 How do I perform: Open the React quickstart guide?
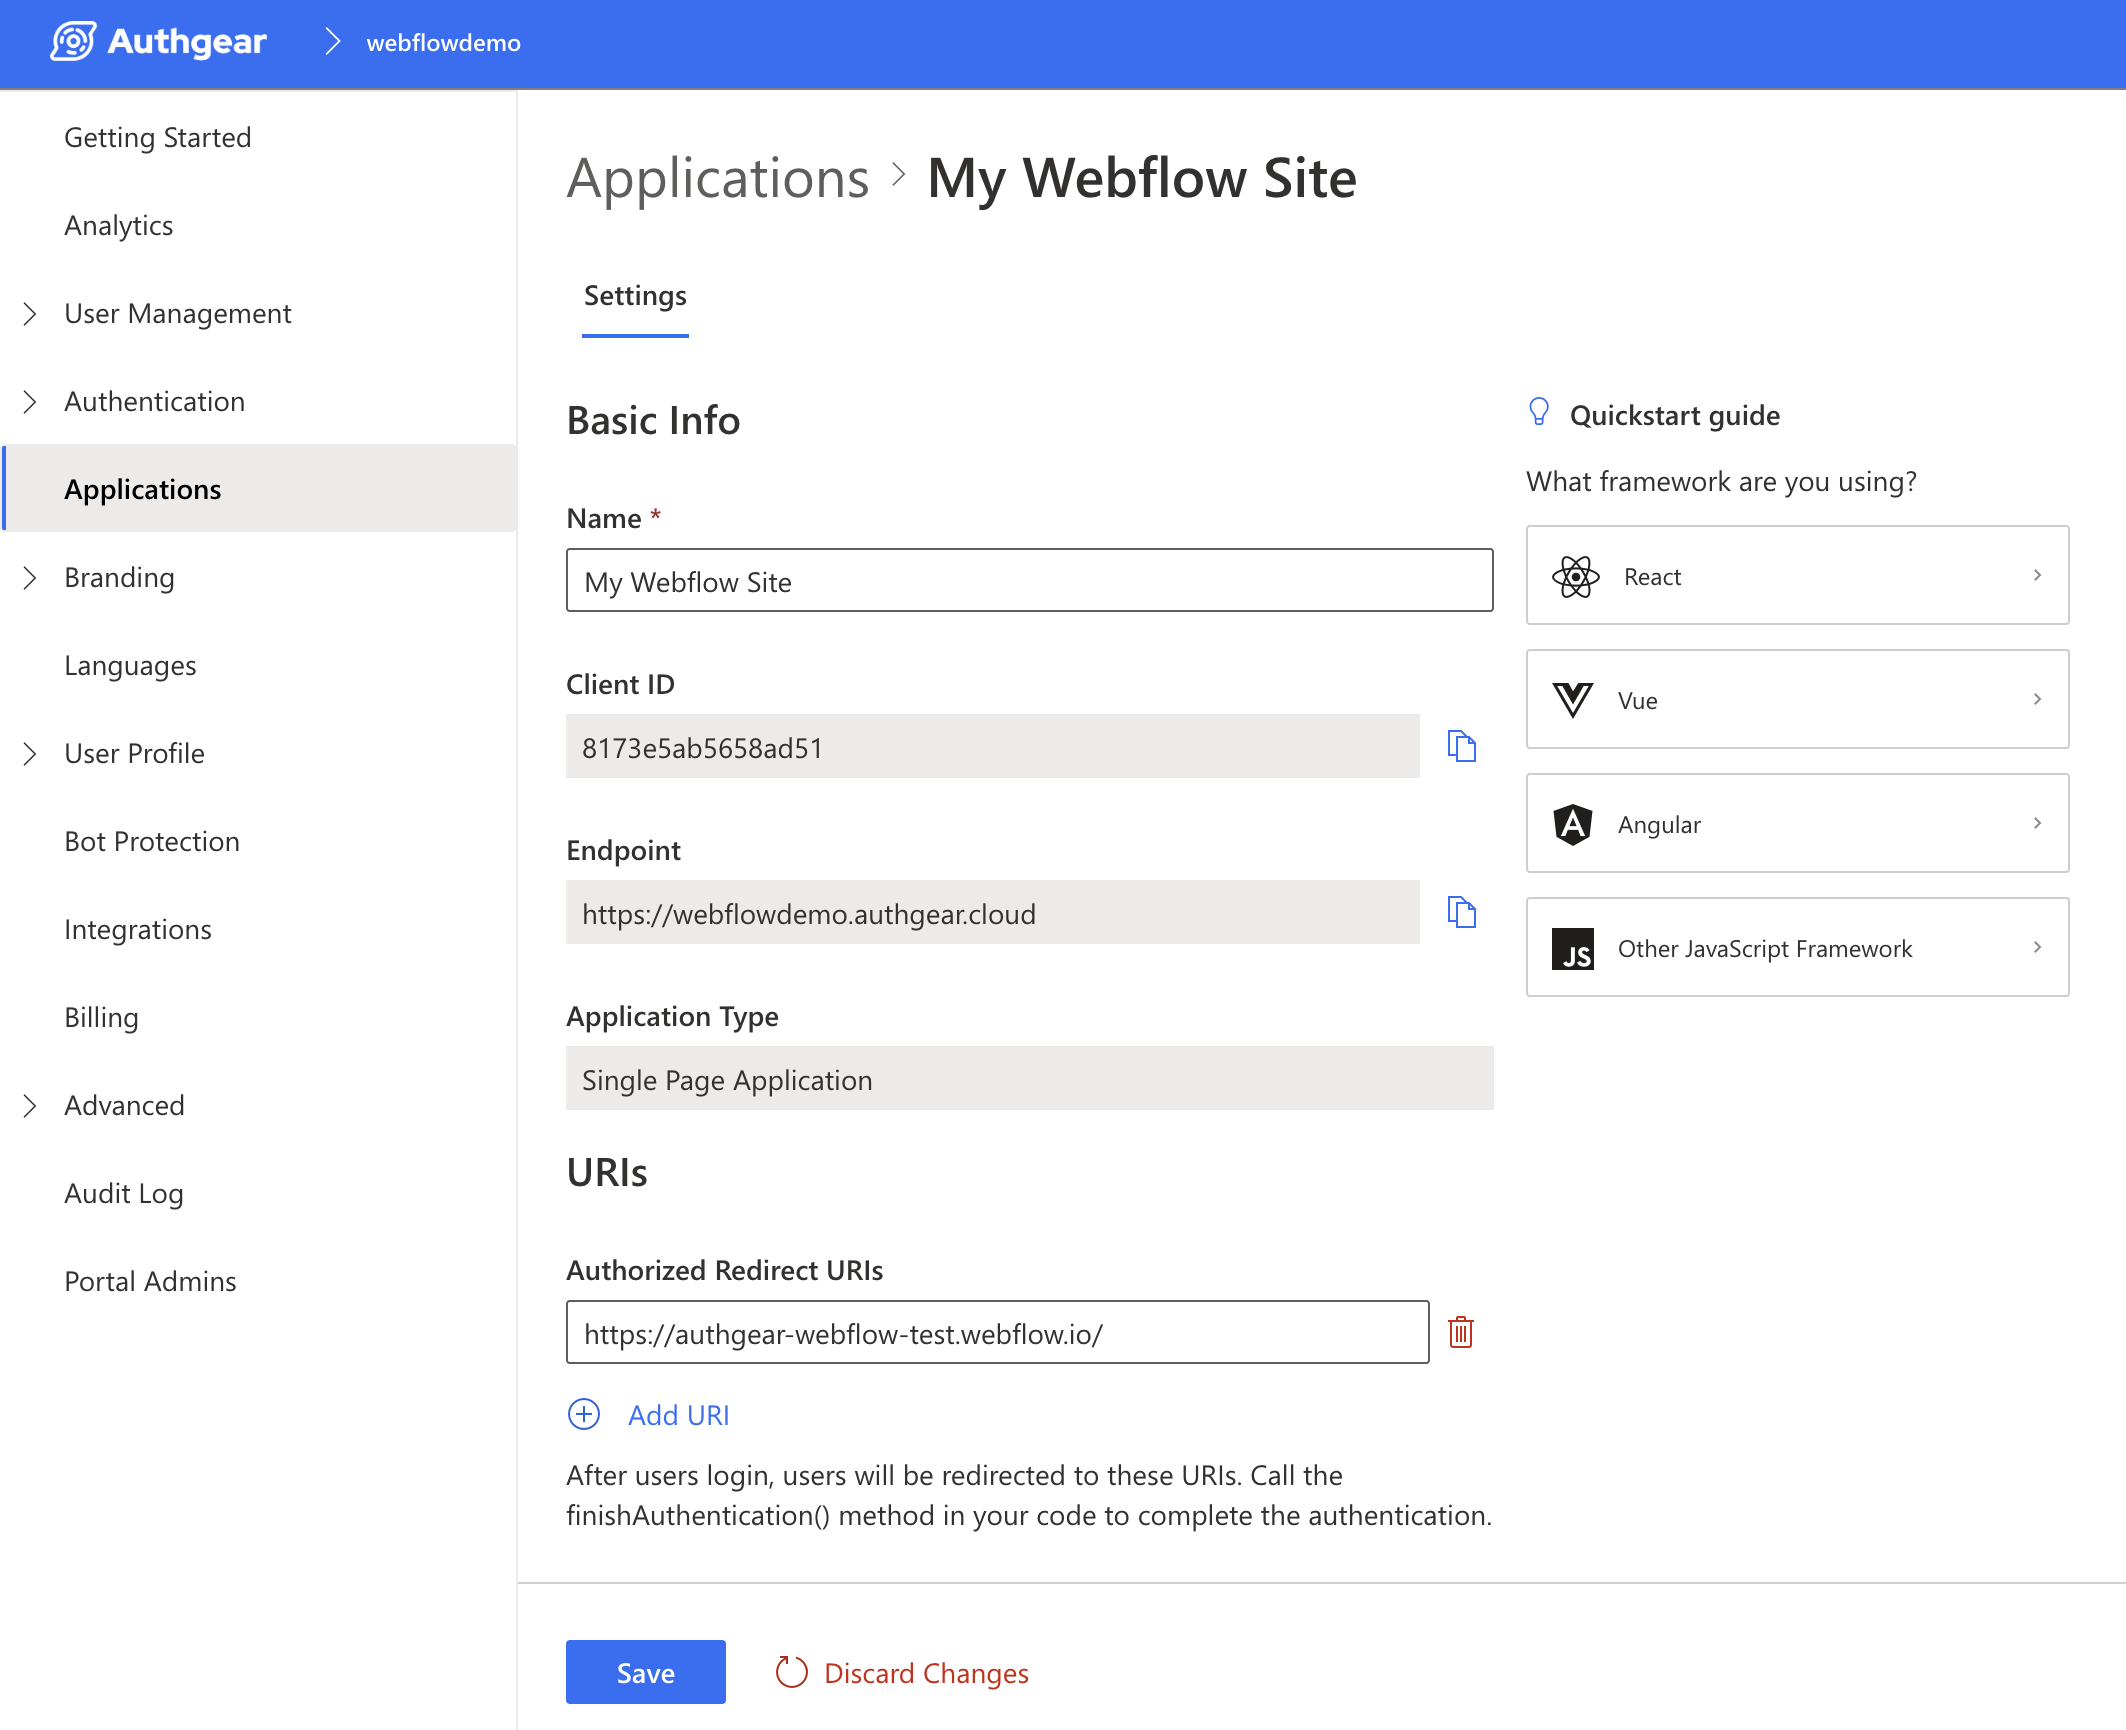coord(1796,576)
